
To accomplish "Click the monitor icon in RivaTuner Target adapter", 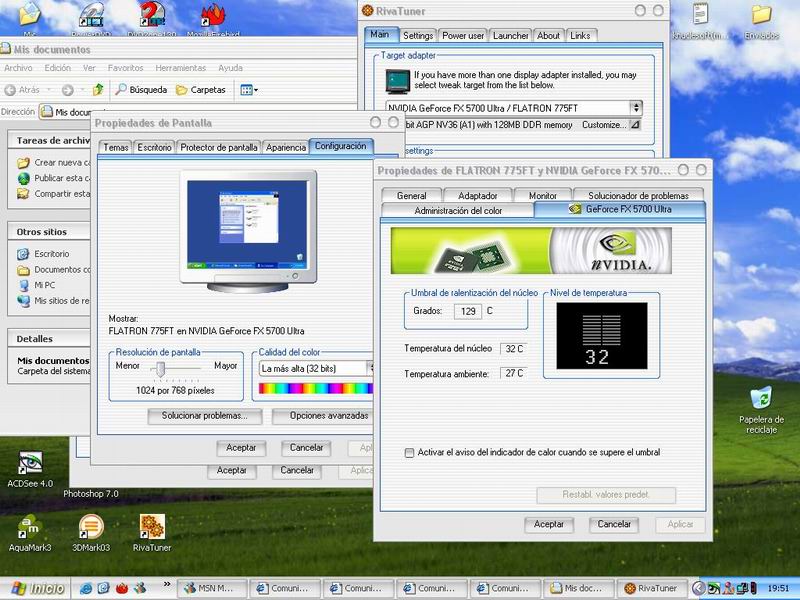I will tap(398, 82).
